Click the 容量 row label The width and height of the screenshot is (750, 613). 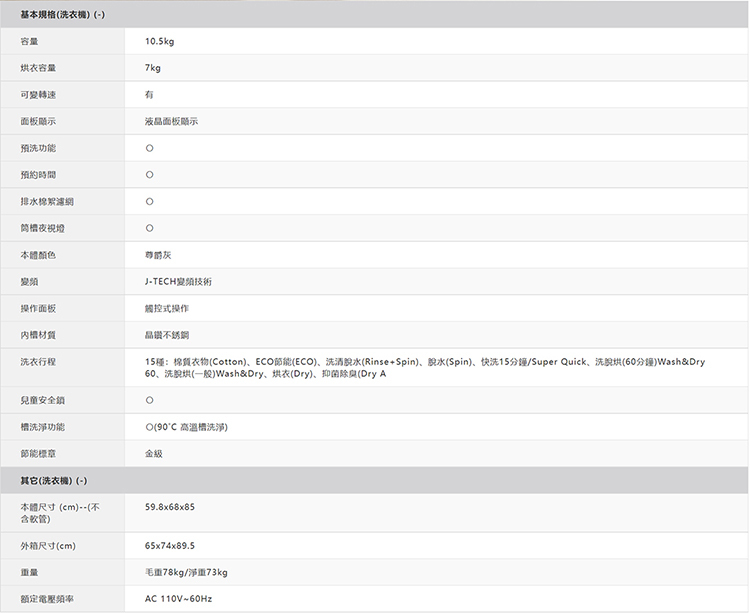point(29,41)
